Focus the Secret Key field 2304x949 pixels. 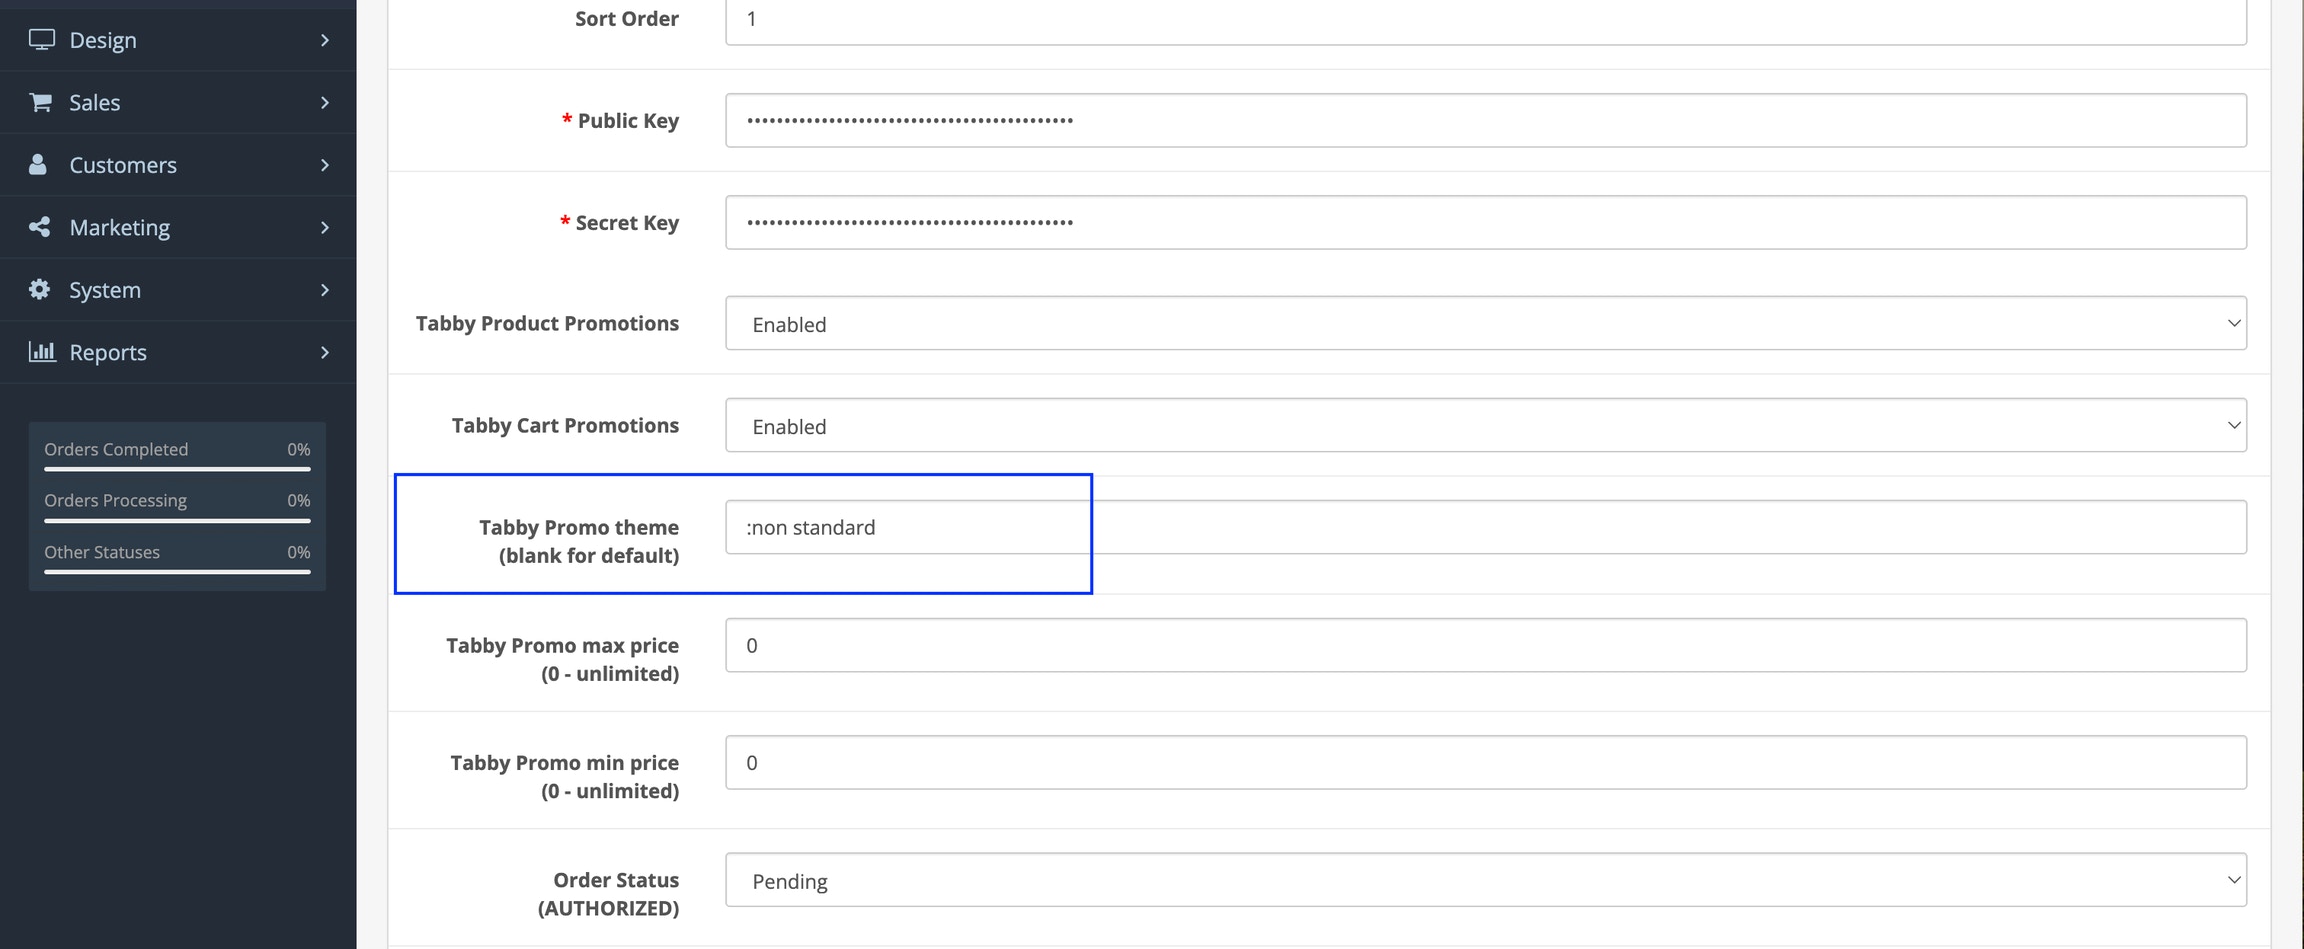pos(1485,222)
